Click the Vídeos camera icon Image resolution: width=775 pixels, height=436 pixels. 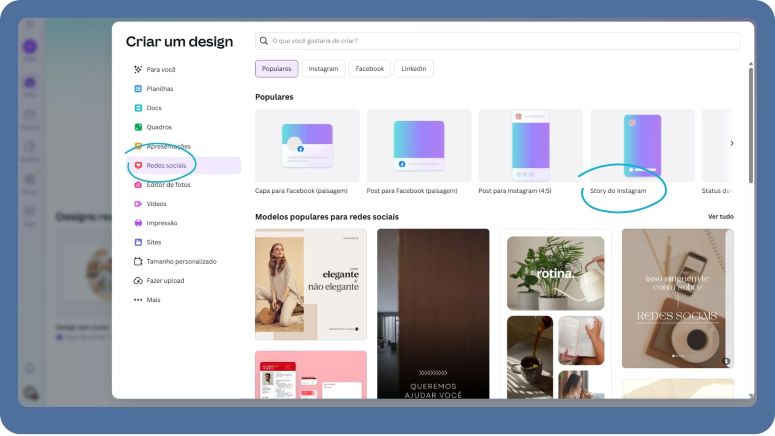[x=138, y=204]
